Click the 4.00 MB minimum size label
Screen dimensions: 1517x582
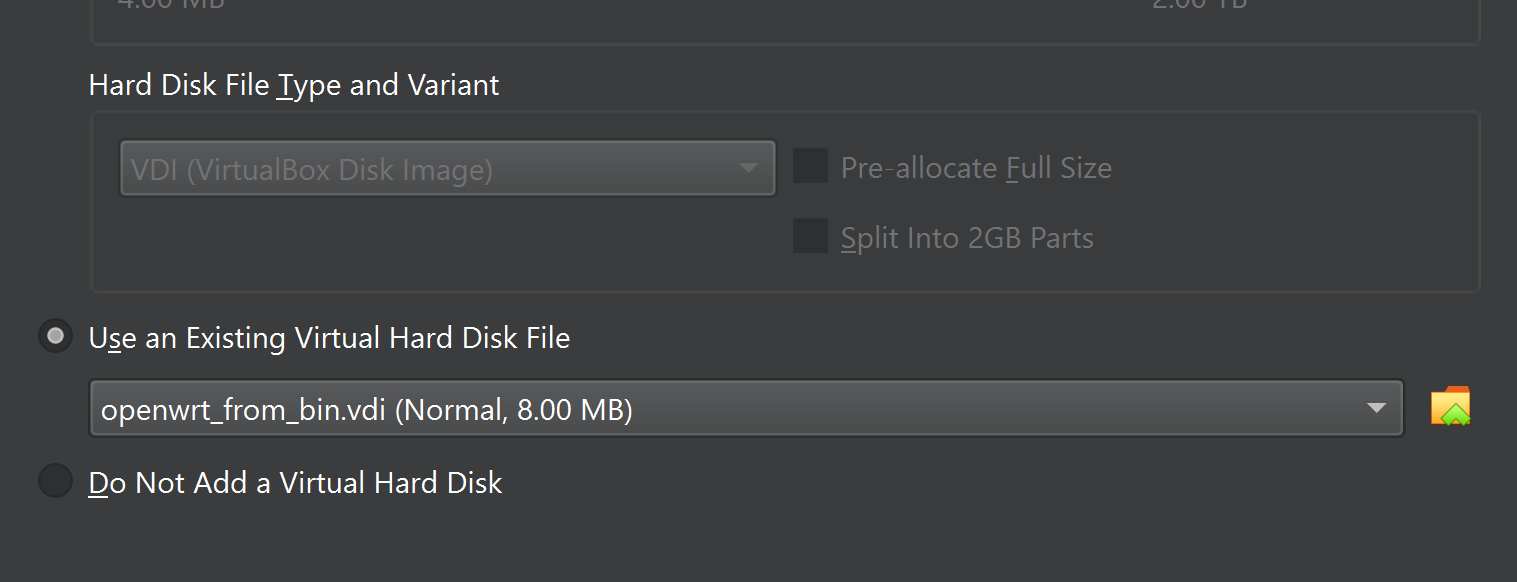pos(171,4)
